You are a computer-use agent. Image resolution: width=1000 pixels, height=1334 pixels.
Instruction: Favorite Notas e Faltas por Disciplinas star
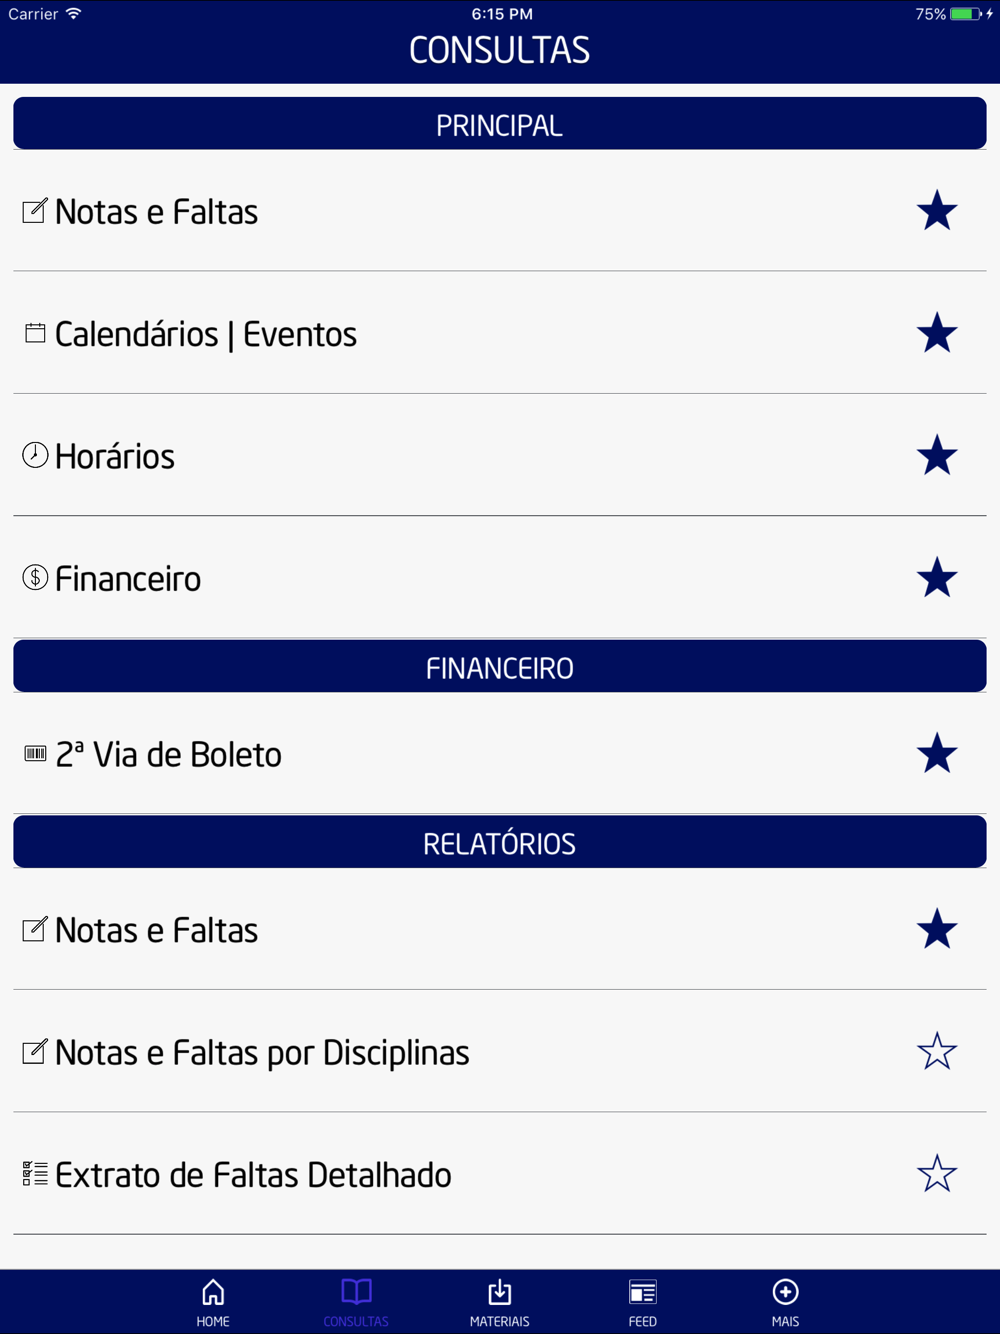tap(937, 1052)
